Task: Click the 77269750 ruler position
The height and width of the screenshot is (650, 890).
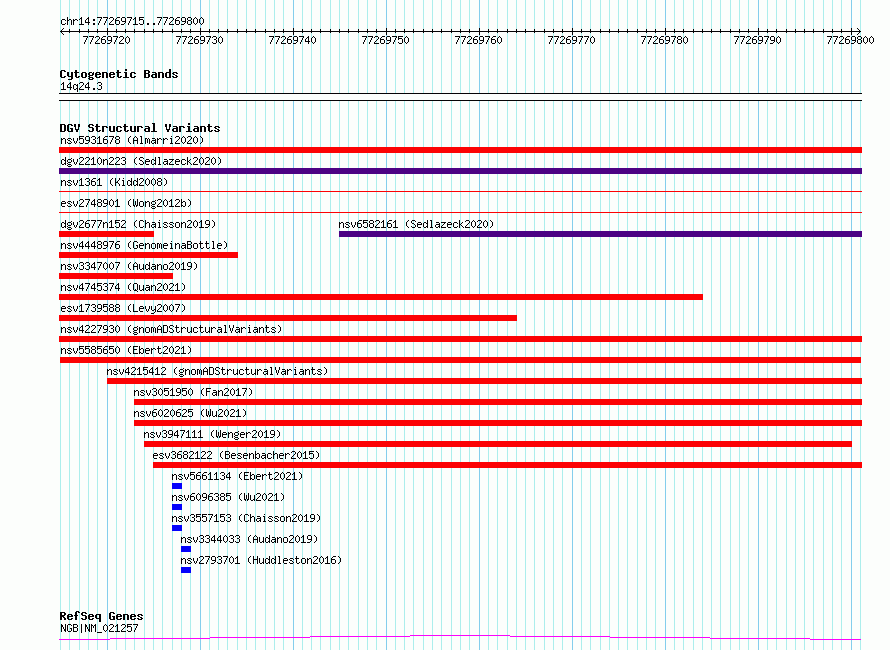Action: click(x=385, y=40)
